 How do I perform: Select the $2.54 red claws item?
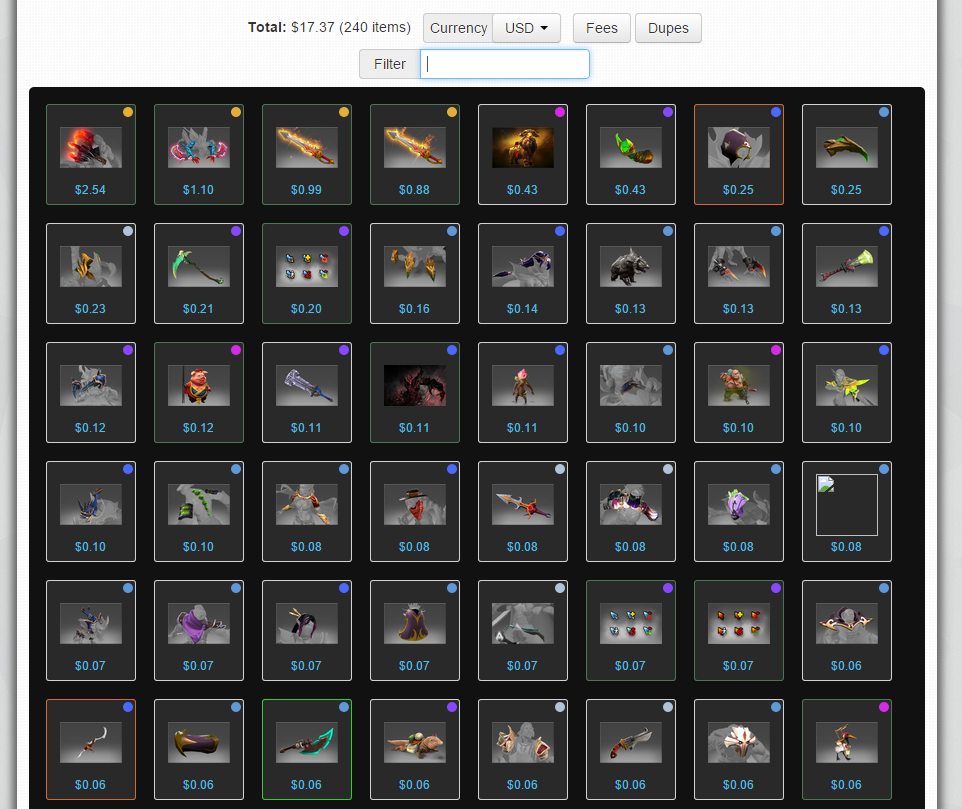pyautogui.click(x=91, y=155)
